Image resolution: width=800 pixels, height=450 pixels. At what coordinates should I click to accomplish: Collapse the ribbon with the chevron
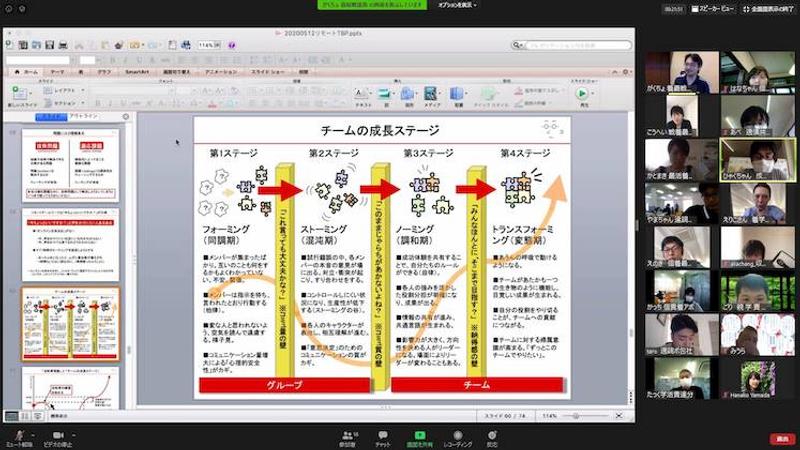(615, 72)
